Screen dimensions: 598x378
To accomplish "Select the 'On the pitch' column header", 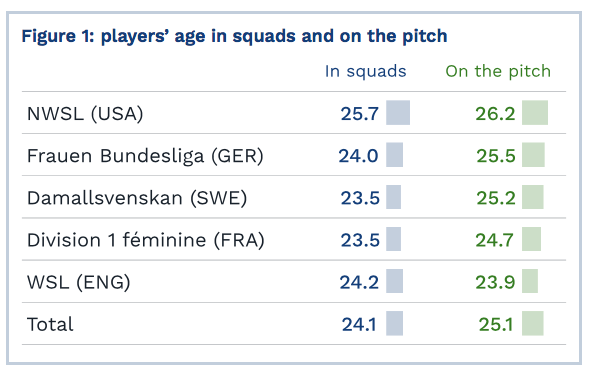I will pos(498,71).
